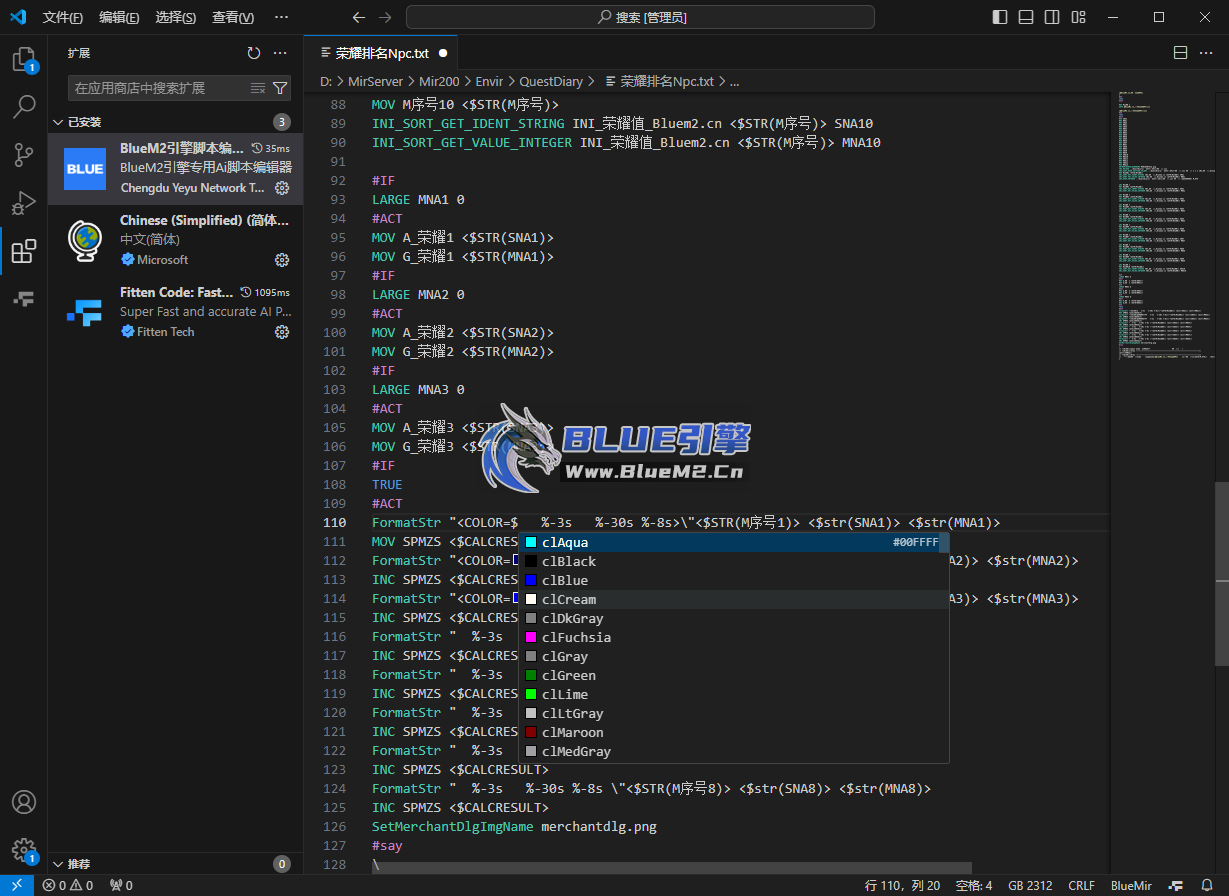Toggle the bottom panel visibility

[x=1026, y=17]
